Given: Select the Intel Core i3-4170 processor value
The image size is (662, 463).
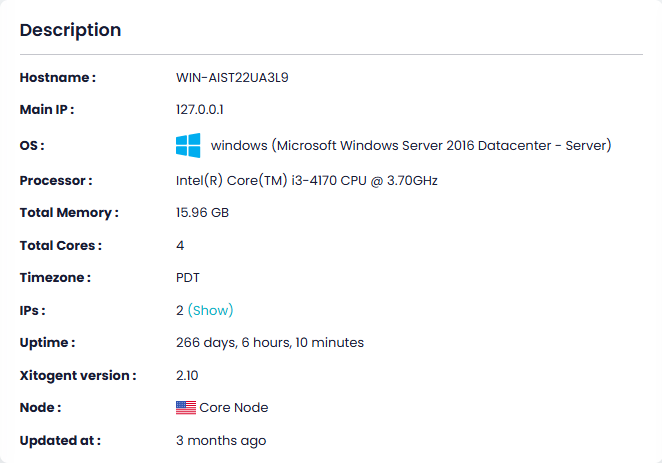Looking at the screenshot, I should (307, 181).
